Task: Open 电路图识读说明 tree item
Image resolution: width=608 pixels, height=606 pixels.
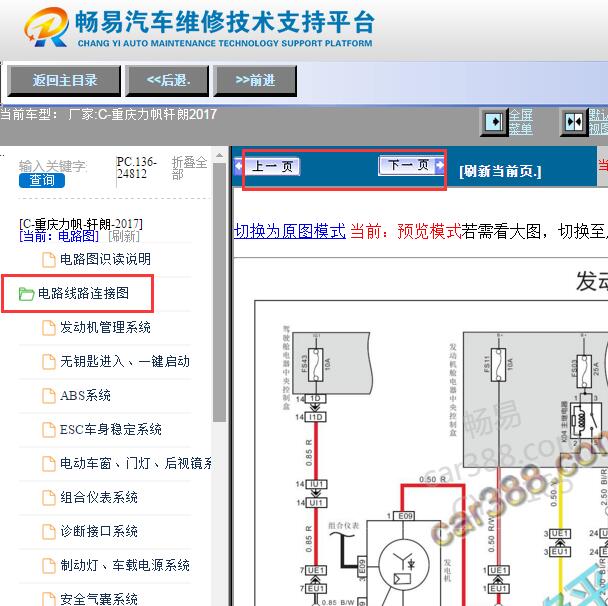Action: pos(105,259)
